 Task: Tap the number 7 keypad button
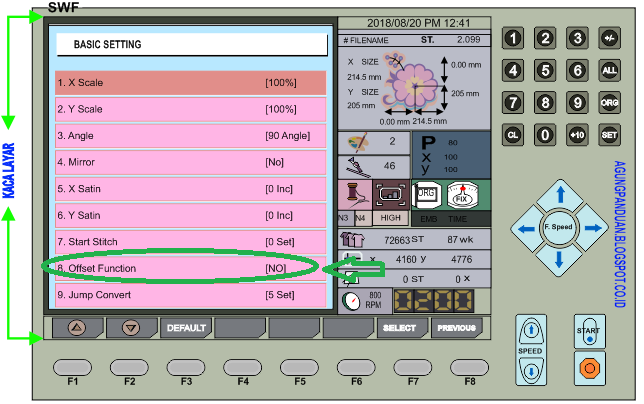(x=513, y=102)
